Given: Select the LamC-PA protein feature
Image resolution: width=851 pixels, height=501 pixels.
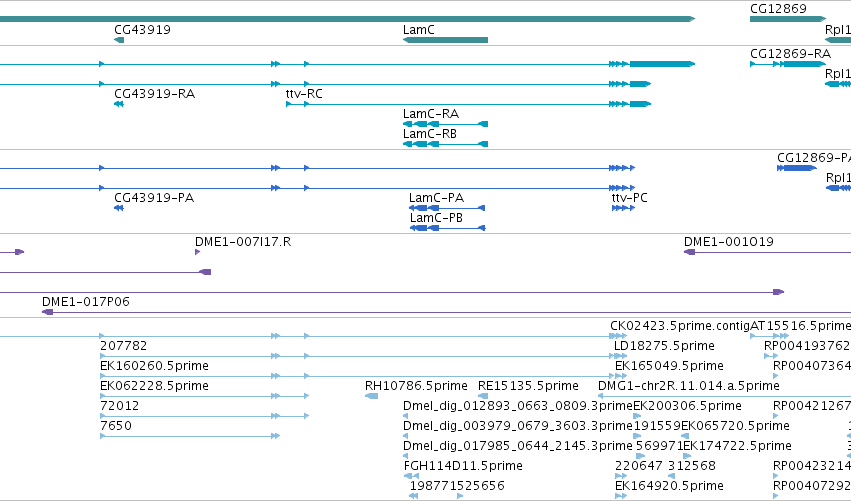Looking at the screenshot, I should click(447, 208).
